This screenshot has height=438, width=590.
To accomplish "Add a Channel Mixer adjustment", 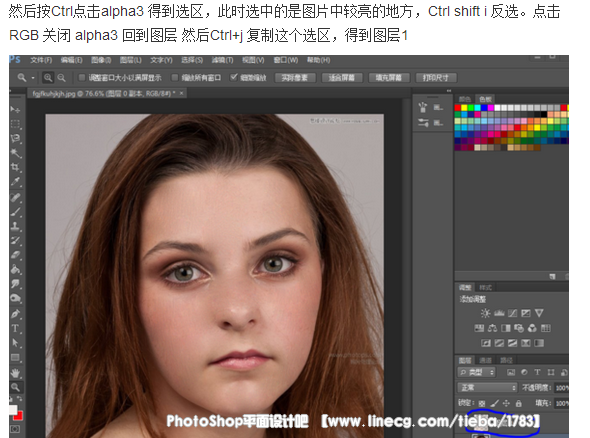I will tap(532, 328).
